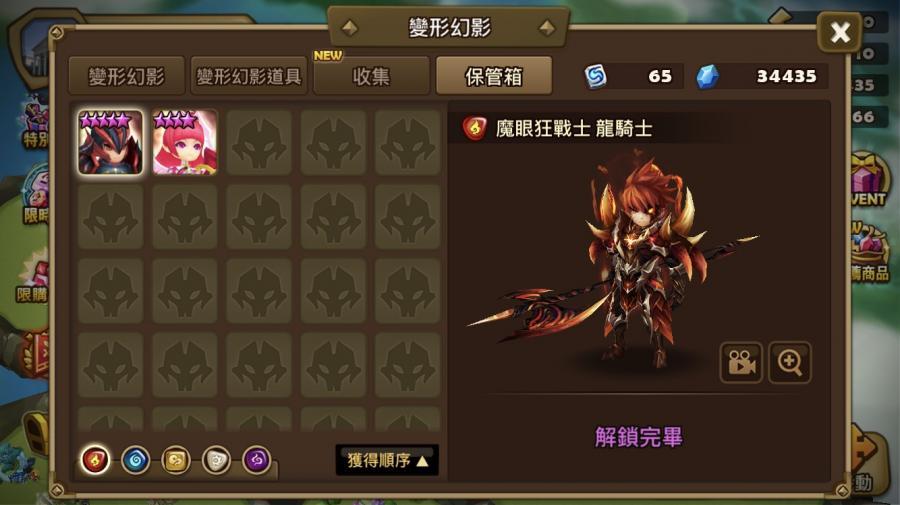The image size is (900, 505).
Task: Select the 保管箱 tab
Action: 494,76
